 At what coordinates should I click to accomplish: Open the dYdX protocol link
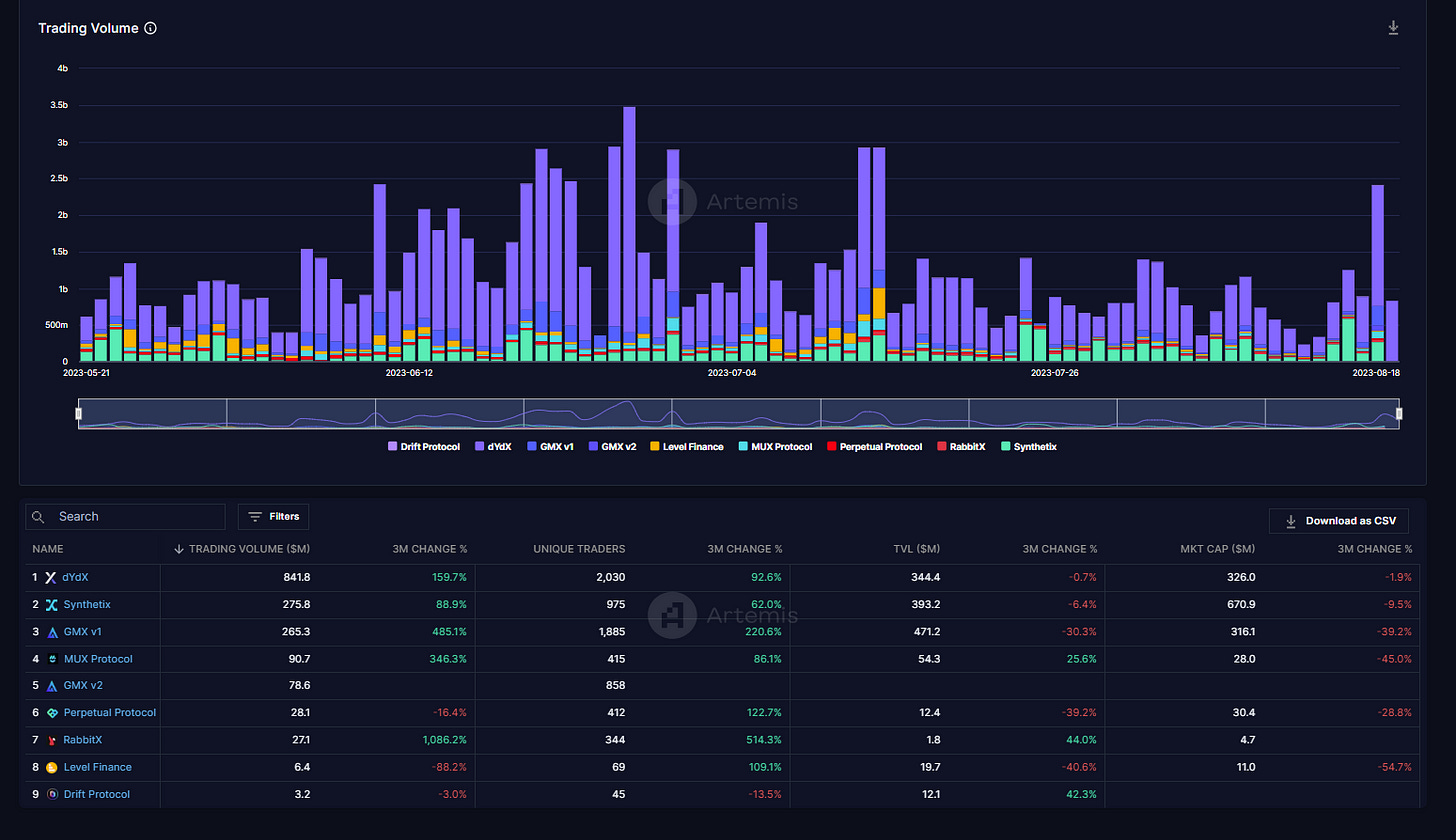pyautogui.click(x=76, y=578)
